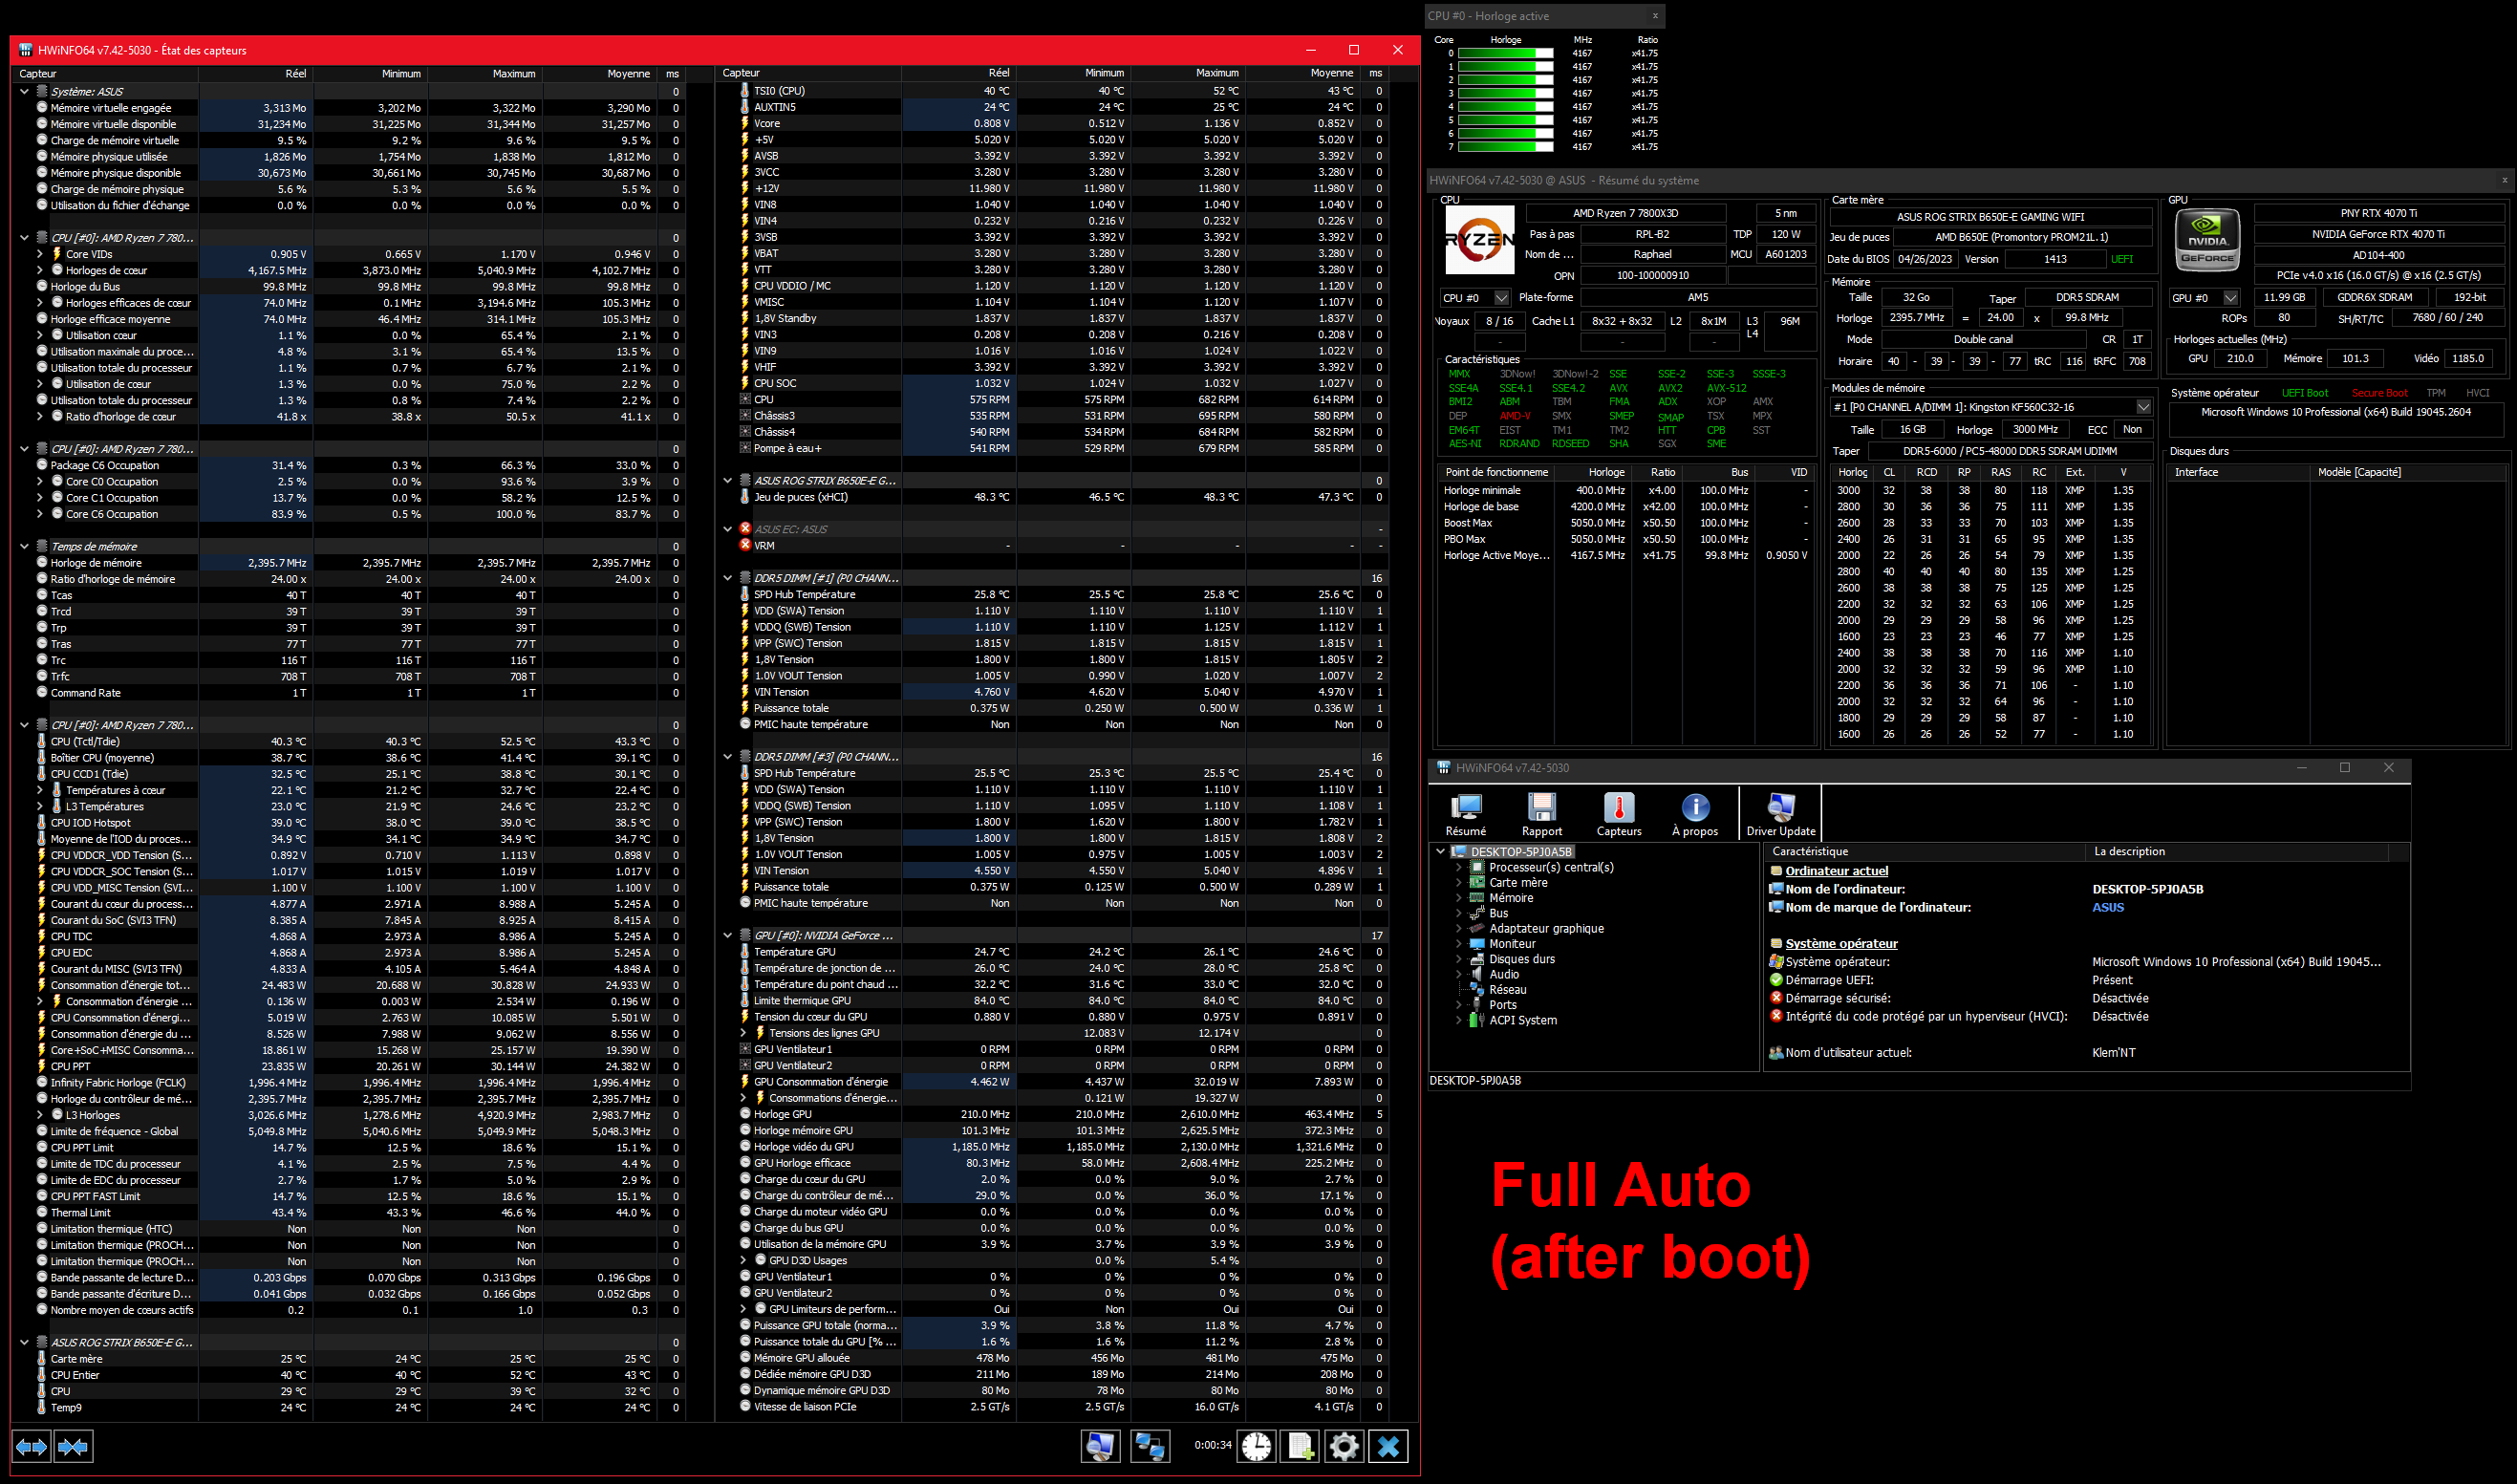The height and width of the screenshot is (1484, 2517).
Task: Click the Rapport floppy disk icon
Action: point(1541,814)
